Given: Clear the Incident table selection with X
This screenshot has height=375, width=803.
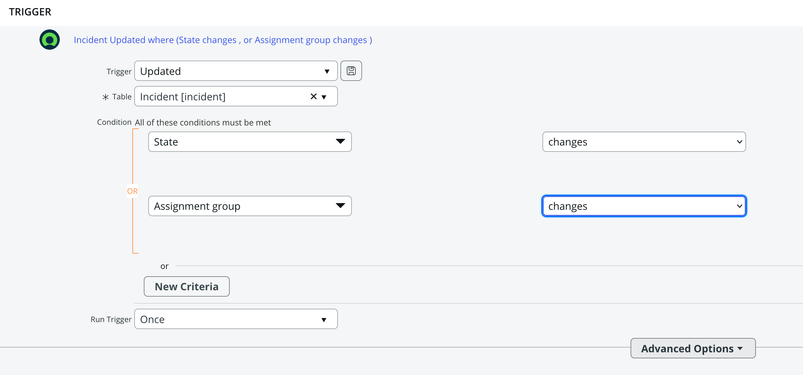Looking at the screenshot, I should click(313, 96).
